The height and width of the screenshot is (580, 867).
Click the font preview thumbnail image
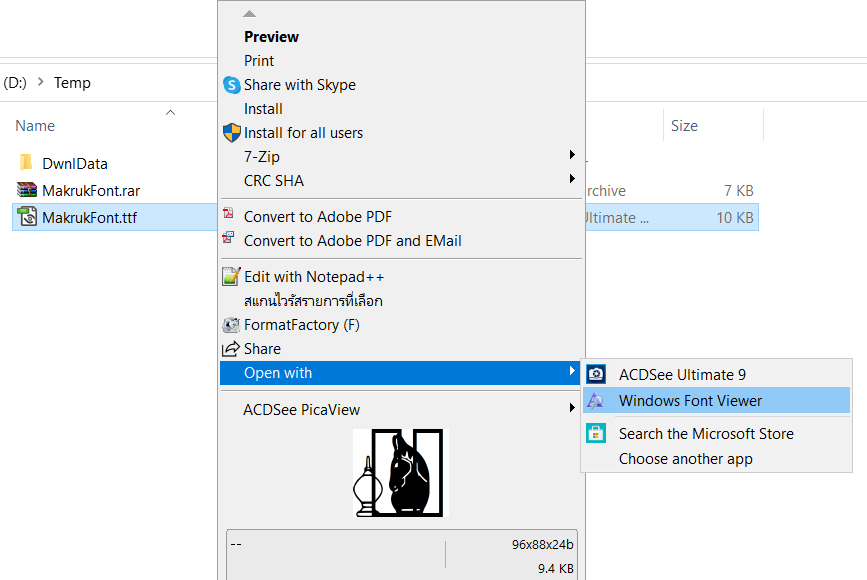[400, 472]
